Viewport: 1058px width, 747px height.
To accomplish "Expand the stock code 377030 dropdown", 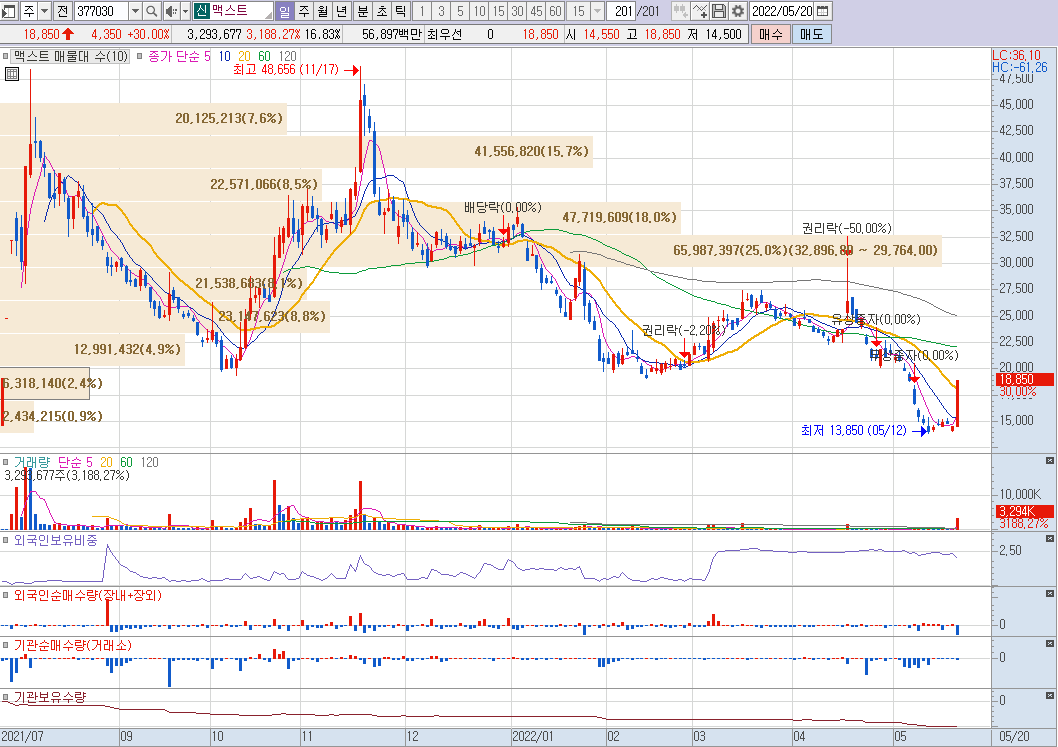I will click(134, 11).
